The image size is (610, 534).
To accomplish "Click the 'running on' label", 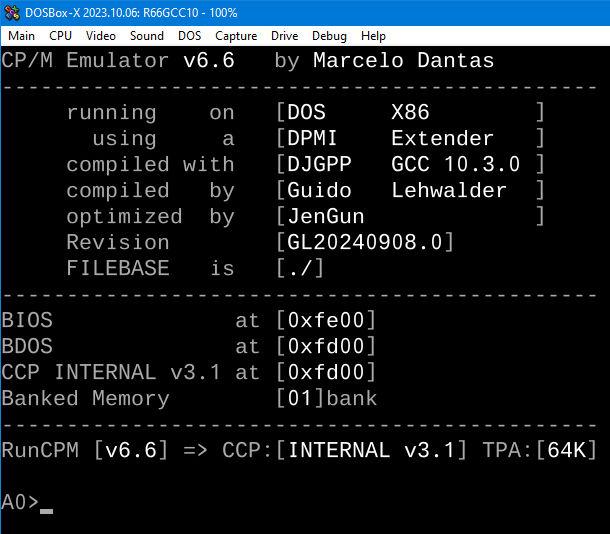I will coord(151,113).
